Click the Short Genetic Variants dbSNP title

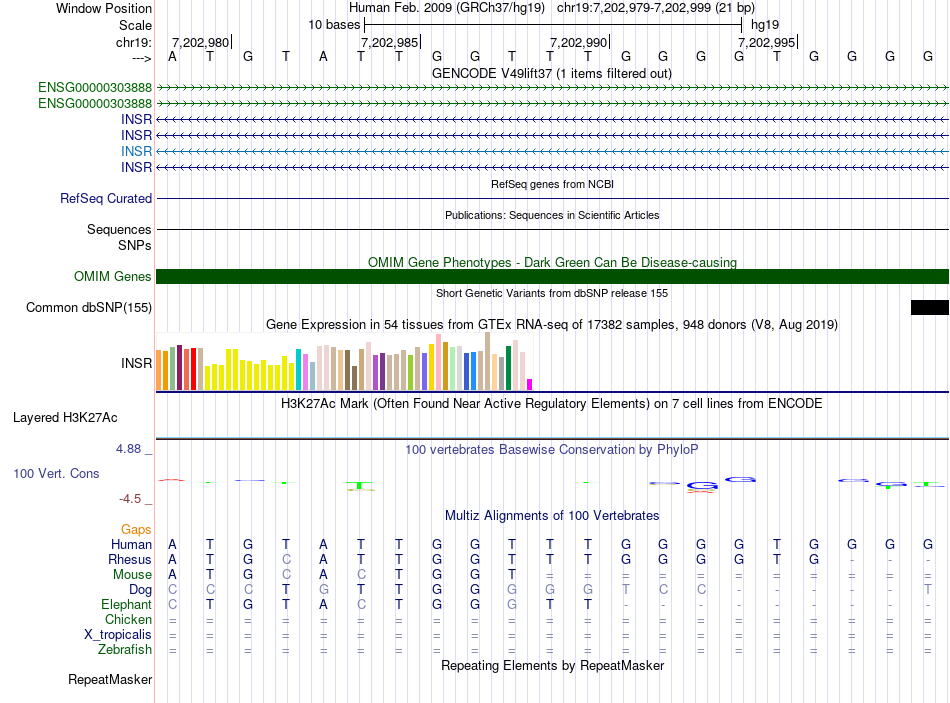[551, 293]
